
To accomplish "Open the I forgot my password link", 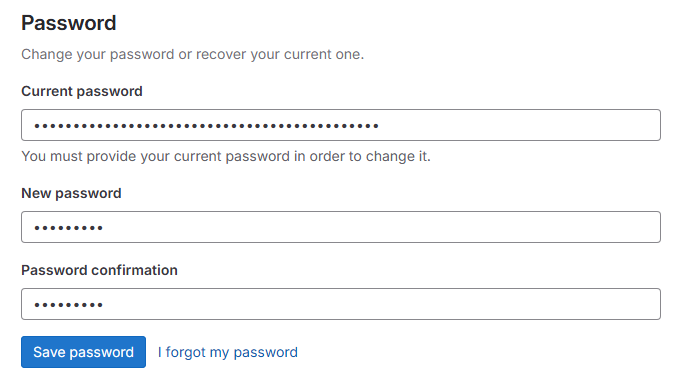I will (x=228, y=352).
